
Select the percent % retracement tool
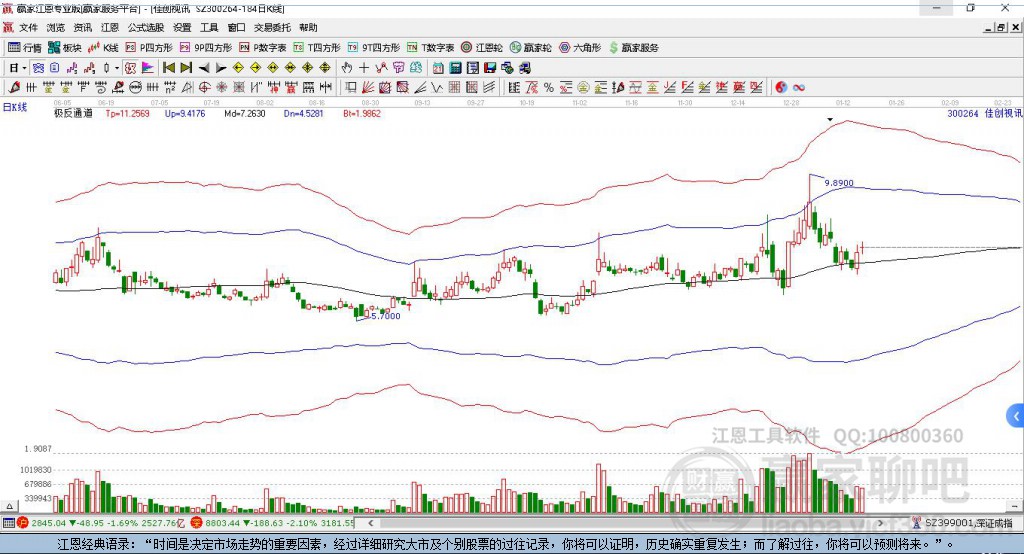(x=549, y=88)
